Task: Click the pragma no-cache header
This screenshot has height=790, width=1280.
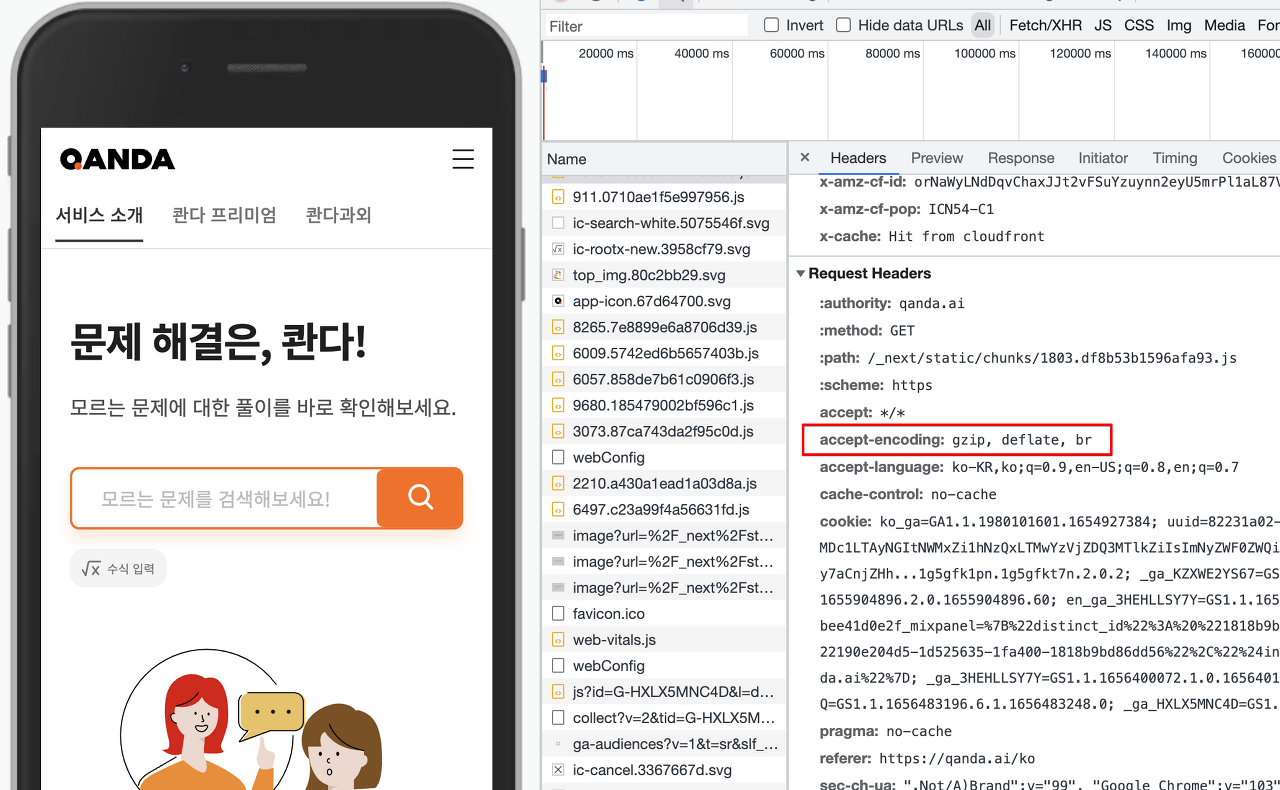Action: pyautogui.click(x=886, y=731)
